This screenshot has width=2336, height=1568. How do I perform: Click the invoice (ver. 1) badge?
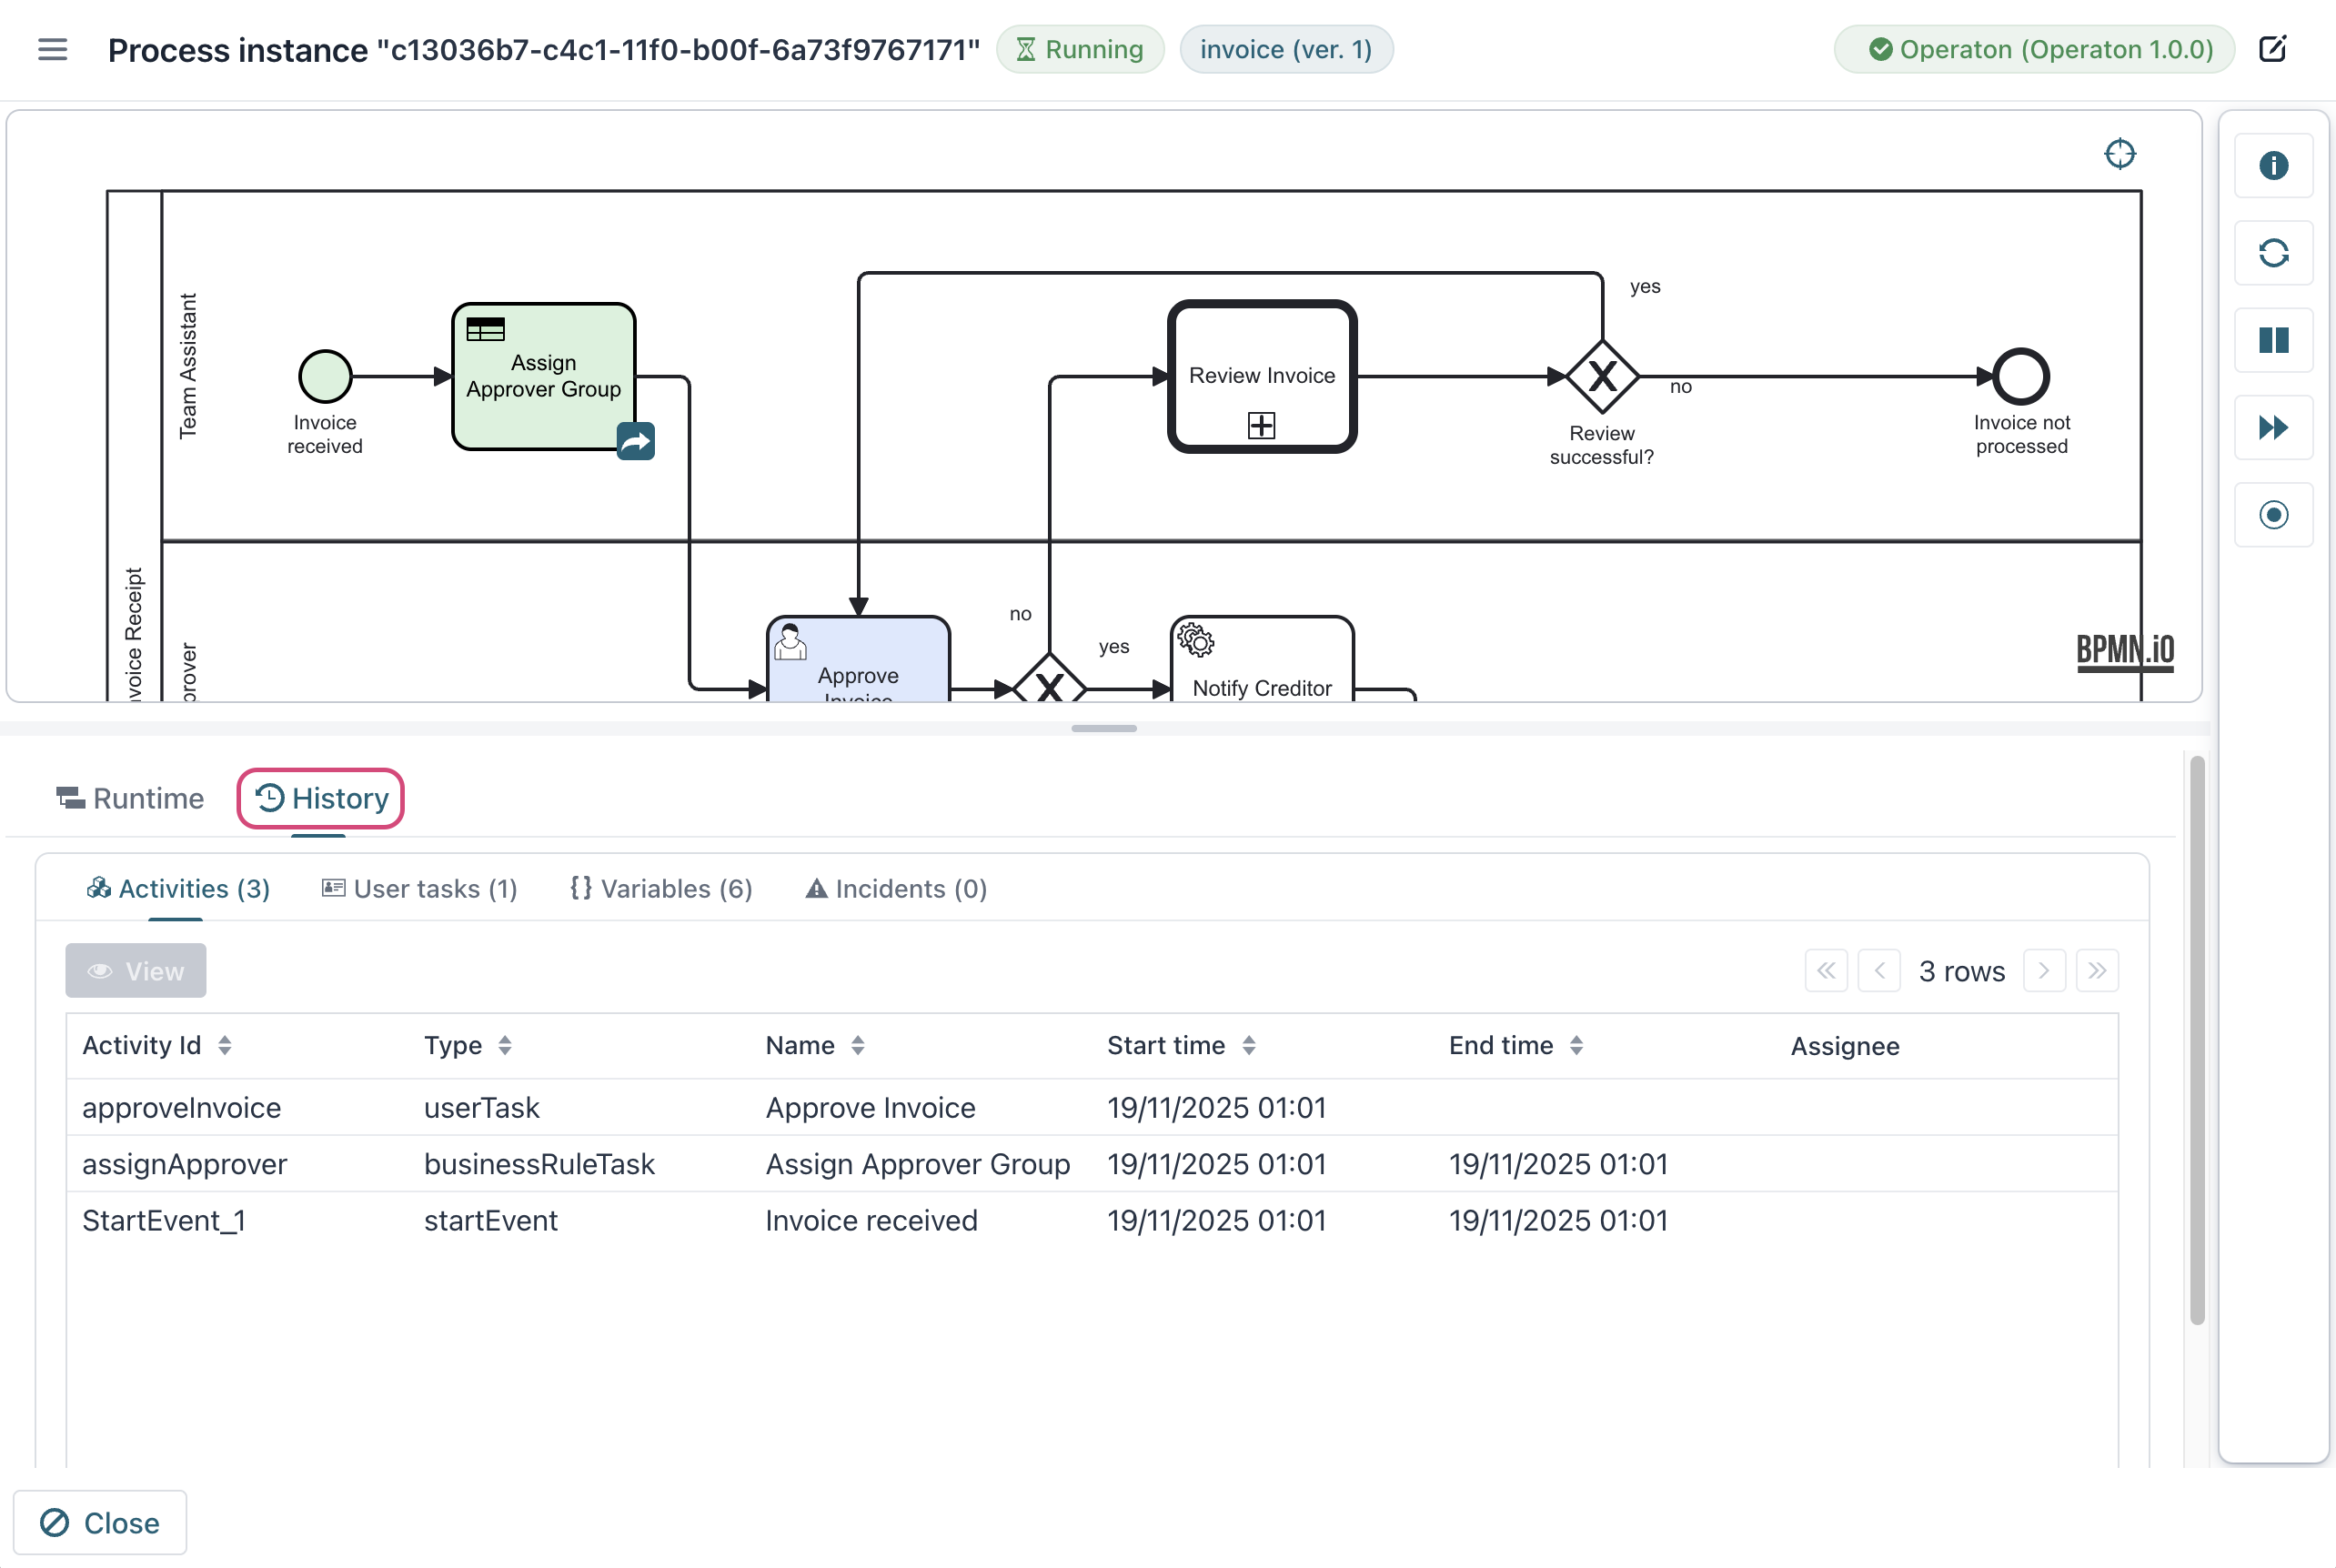tap(1286, 49)
